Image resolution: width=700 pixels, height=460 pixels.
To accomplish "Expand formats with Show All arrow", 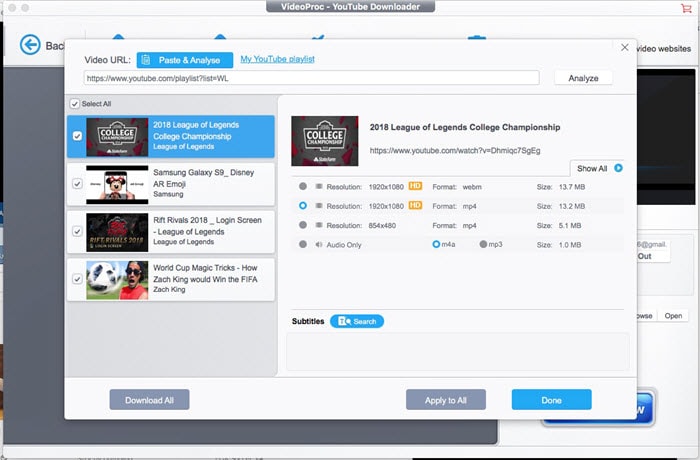I will [x=618, y=168].
